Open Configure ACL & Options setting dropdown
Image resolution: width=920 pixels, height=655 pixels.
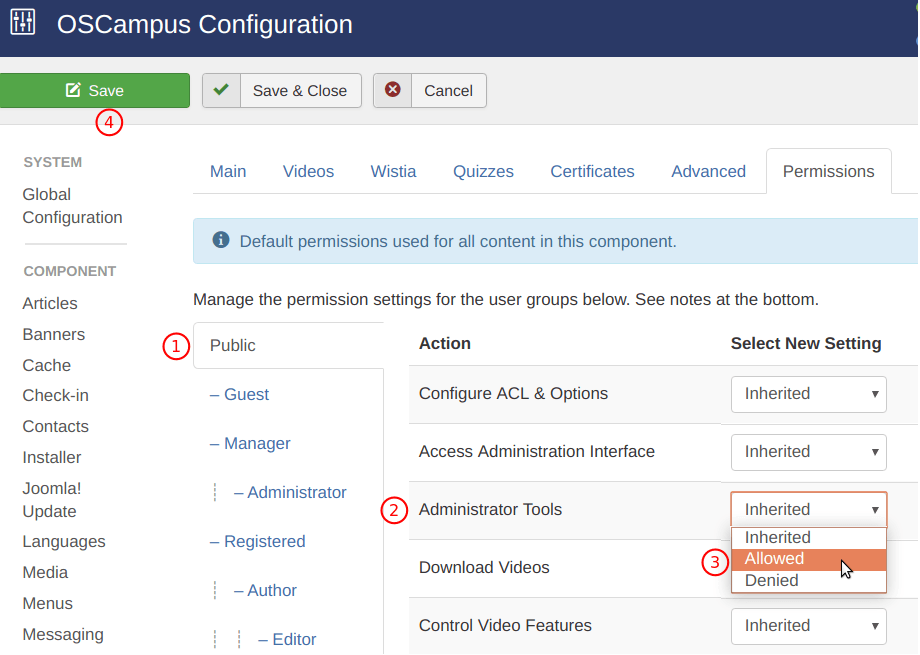click(809, 394)
